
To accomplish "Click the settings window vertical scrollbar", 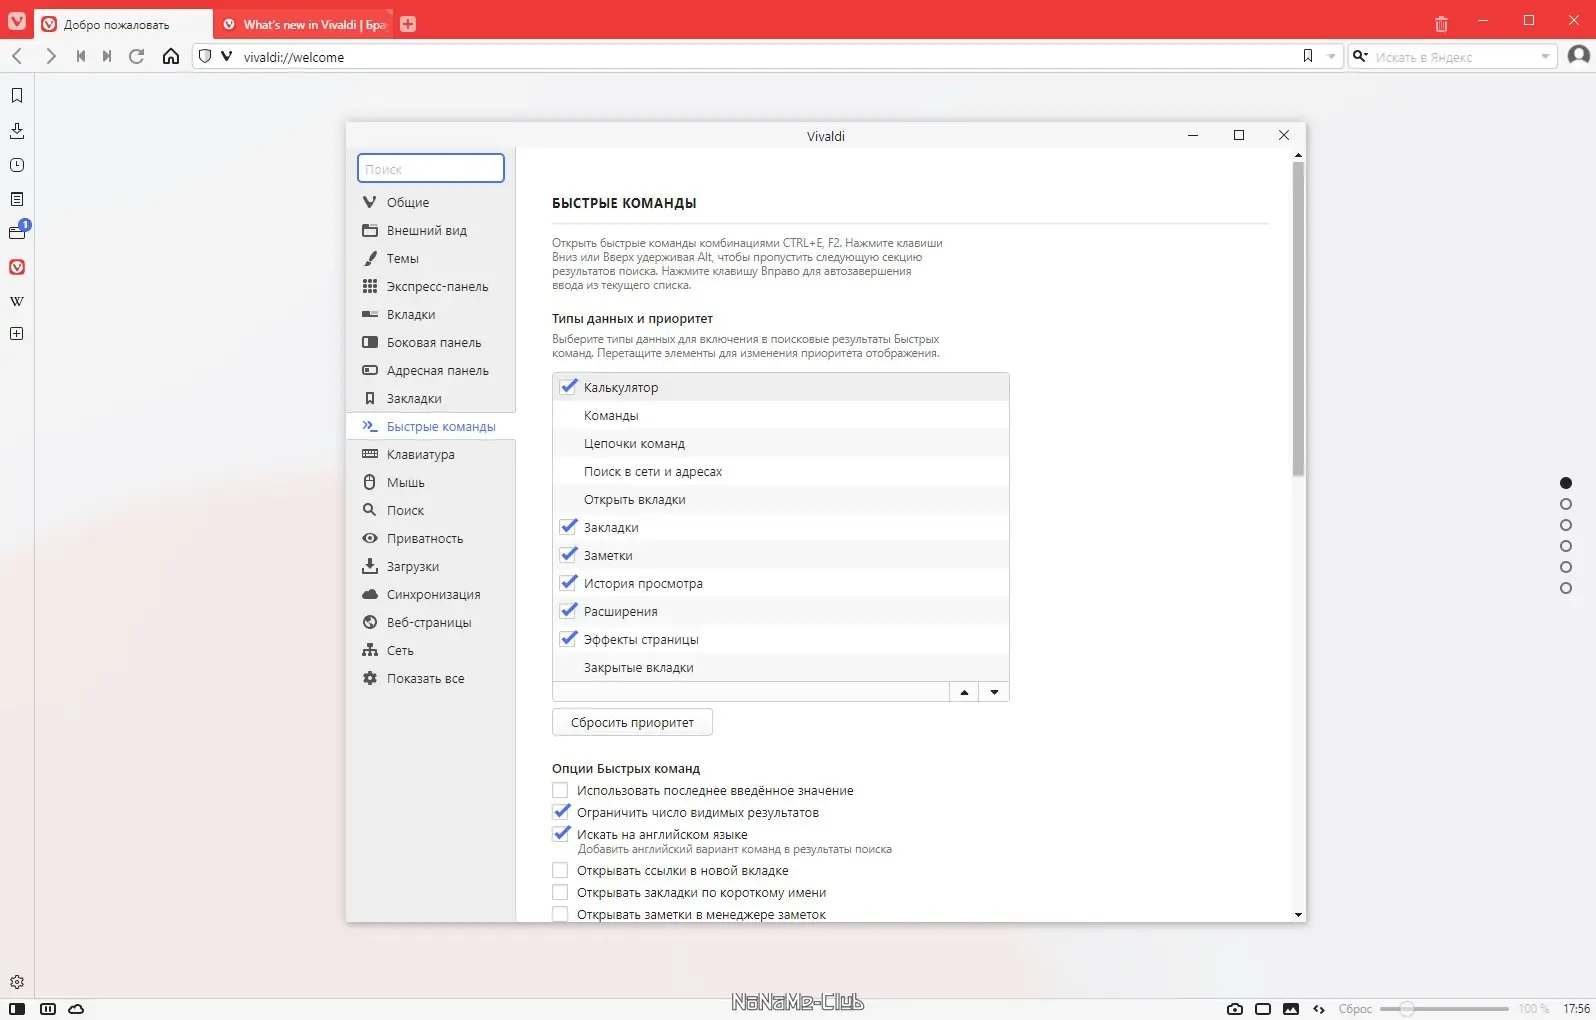I will tap(1298, 320).
